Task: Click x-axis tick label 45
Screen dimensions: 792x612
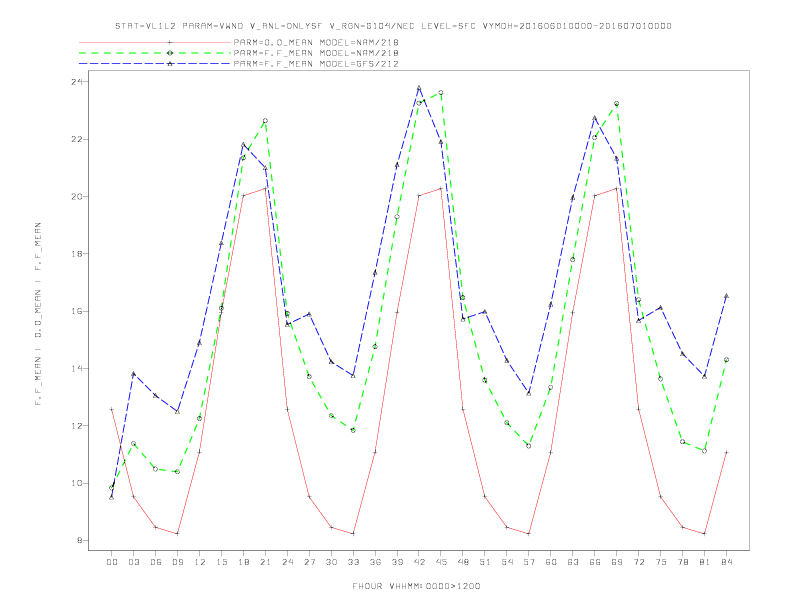Action: (x=441, y=562)
